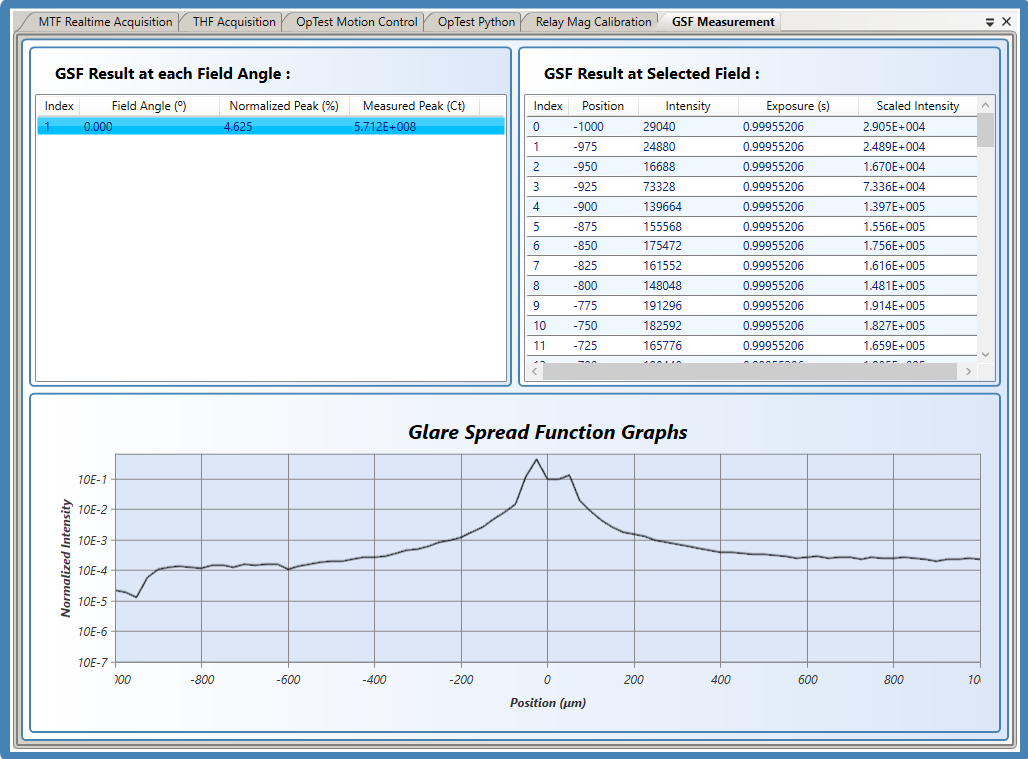Screen dimensions: 1028x759
Task: Click Index header in the Selected Field table
Action: tap(548, 106)
